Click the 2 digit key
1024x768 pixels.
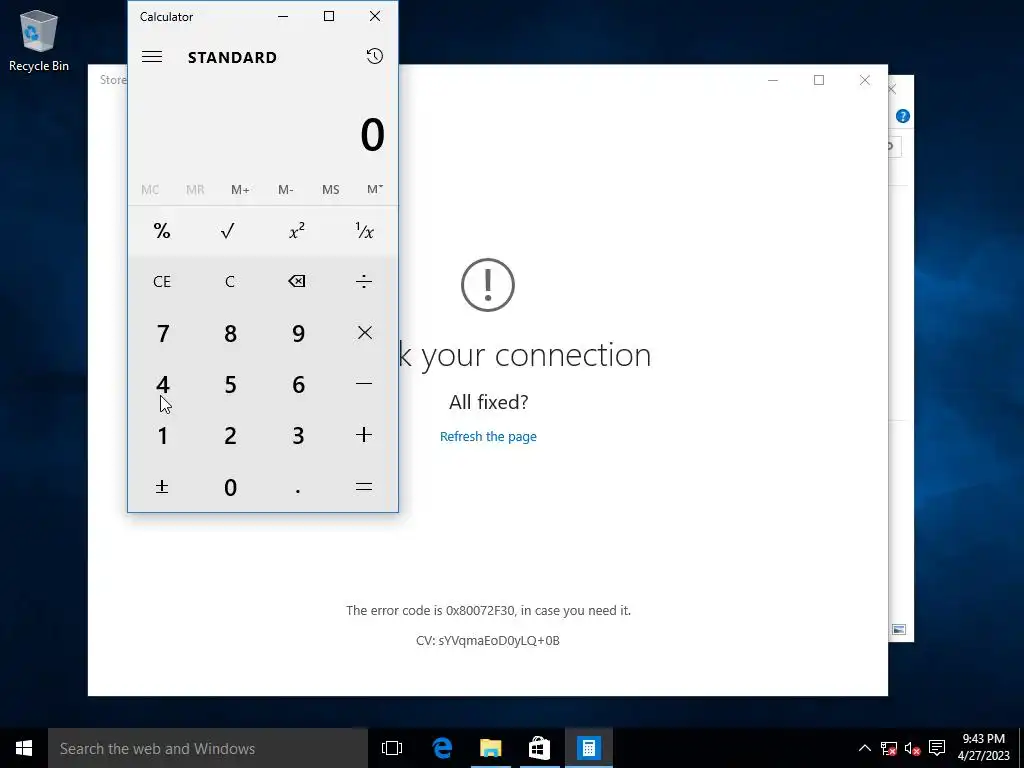pos(229,435)
